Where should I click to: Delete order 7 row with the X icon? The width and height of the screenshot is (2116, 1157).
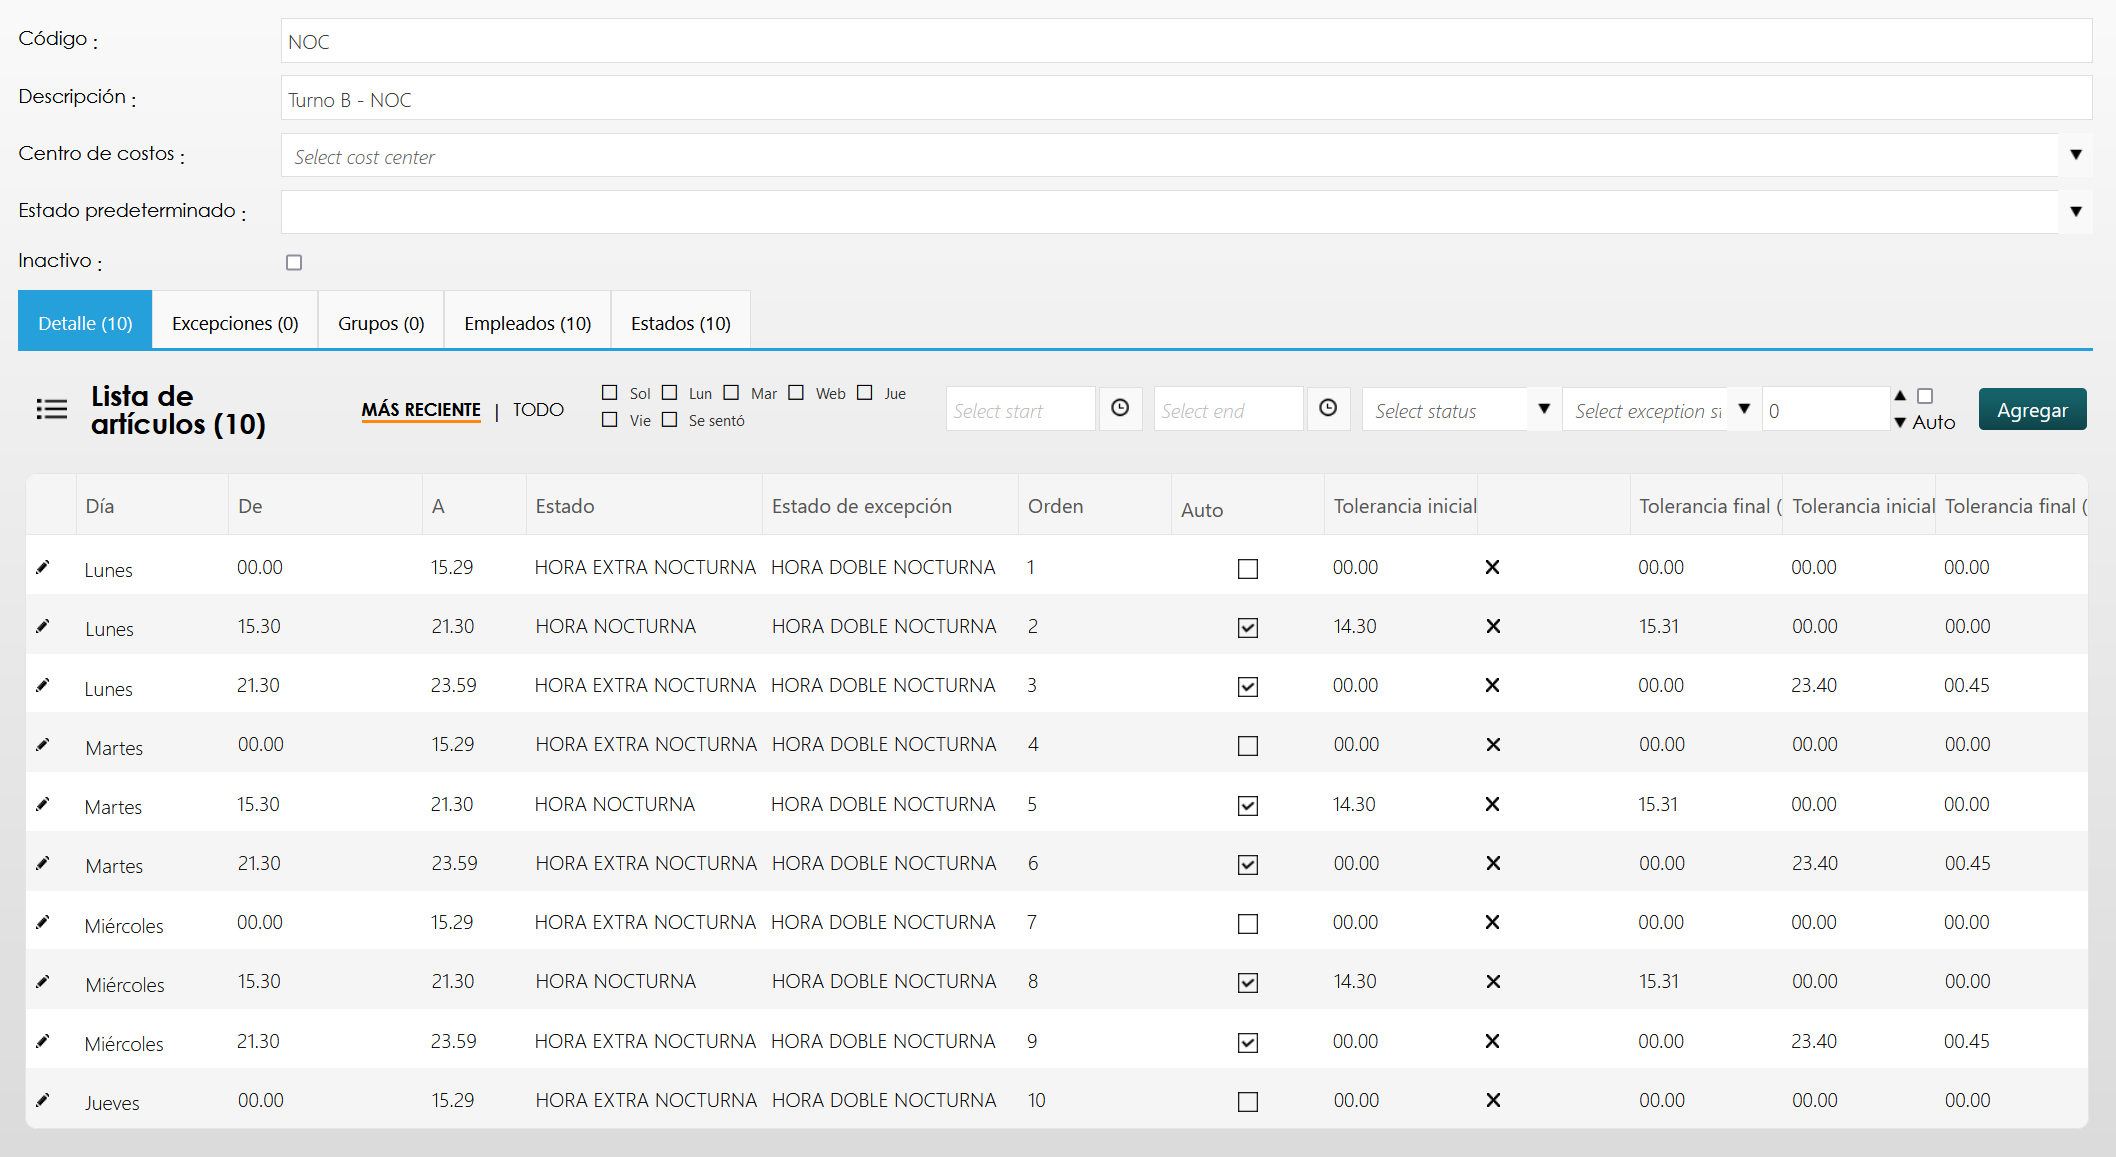[x=1492, y=922]
